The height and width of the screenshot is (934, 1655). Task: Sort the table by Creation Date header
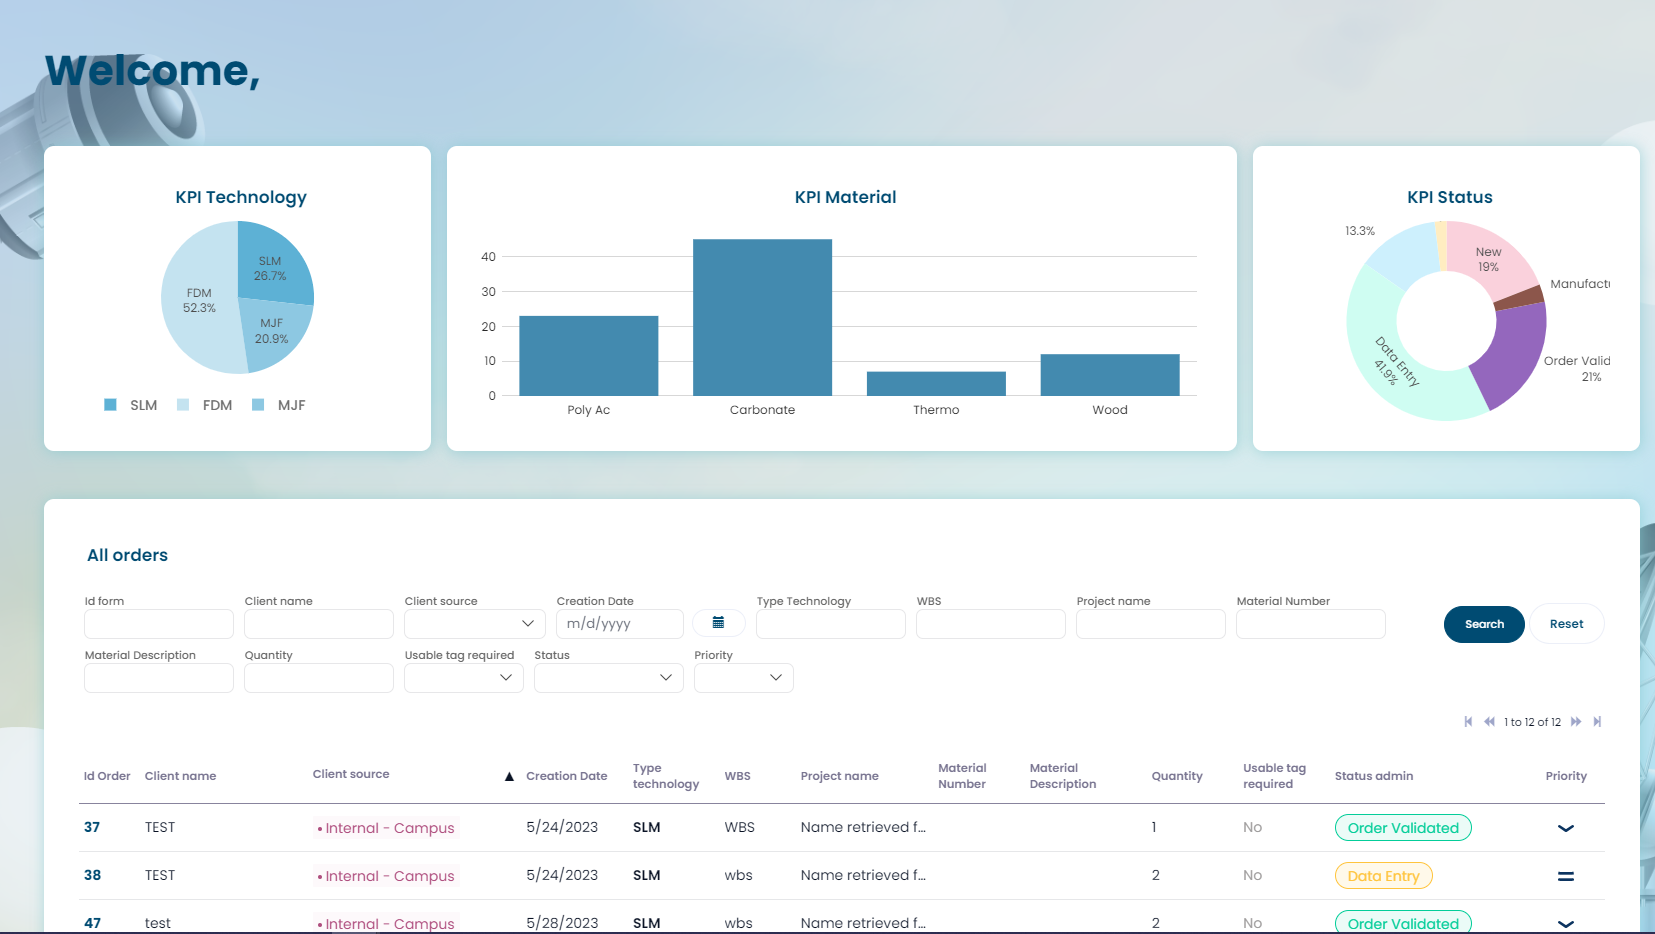pyautogui.click(x=566, y=776)
